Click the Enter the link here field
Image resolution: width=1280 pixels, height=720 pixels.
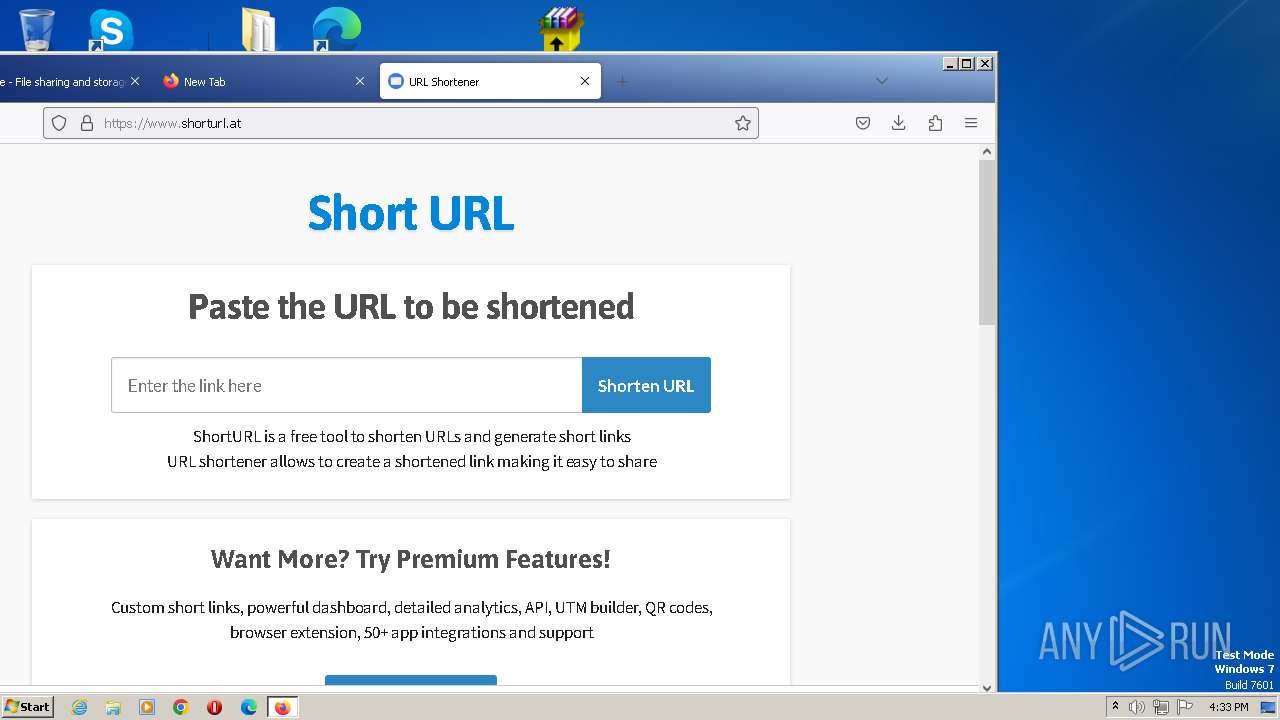(x=346, y=385)
